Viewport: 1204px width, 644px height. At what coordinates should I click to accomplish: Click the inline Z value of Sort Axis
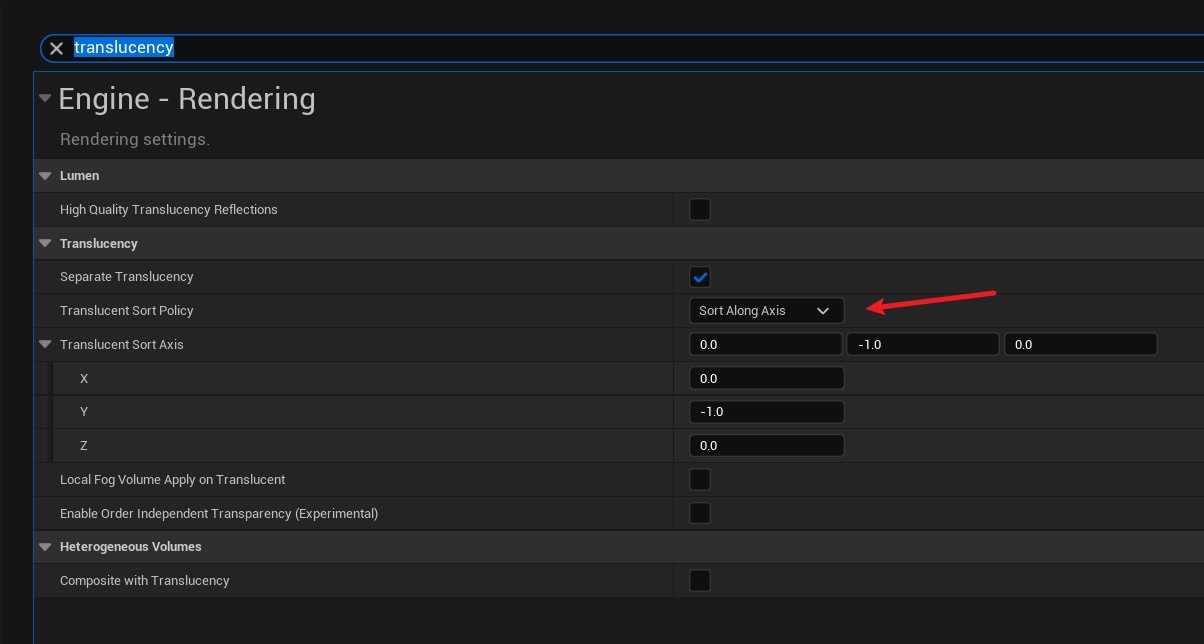tap(1080, 345)
